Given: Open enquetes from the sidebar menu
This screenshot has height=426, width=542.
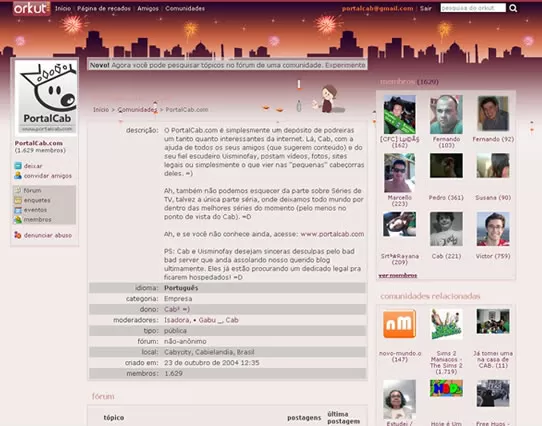Looking at the screenshot, I should [37, 200].
